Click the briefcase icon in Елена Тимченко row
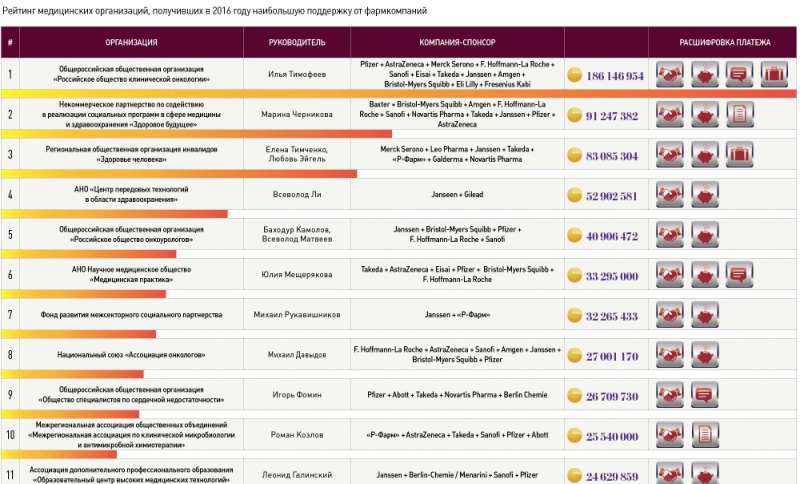 pyautogui.click(x=739, y=155)
